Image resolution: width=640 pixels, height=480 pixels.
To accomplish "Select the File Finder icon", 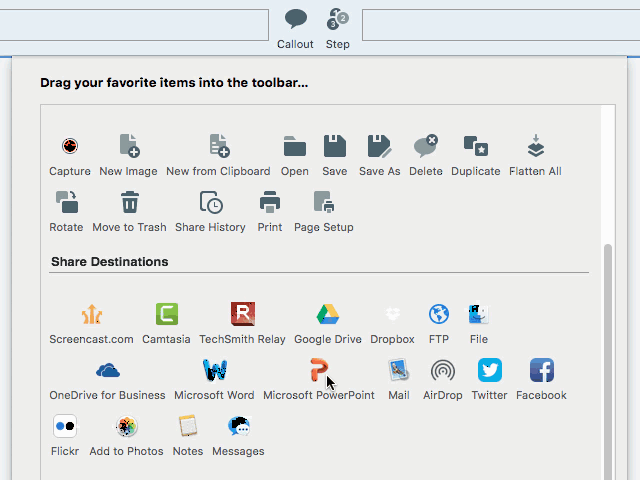I will (478, 314).
